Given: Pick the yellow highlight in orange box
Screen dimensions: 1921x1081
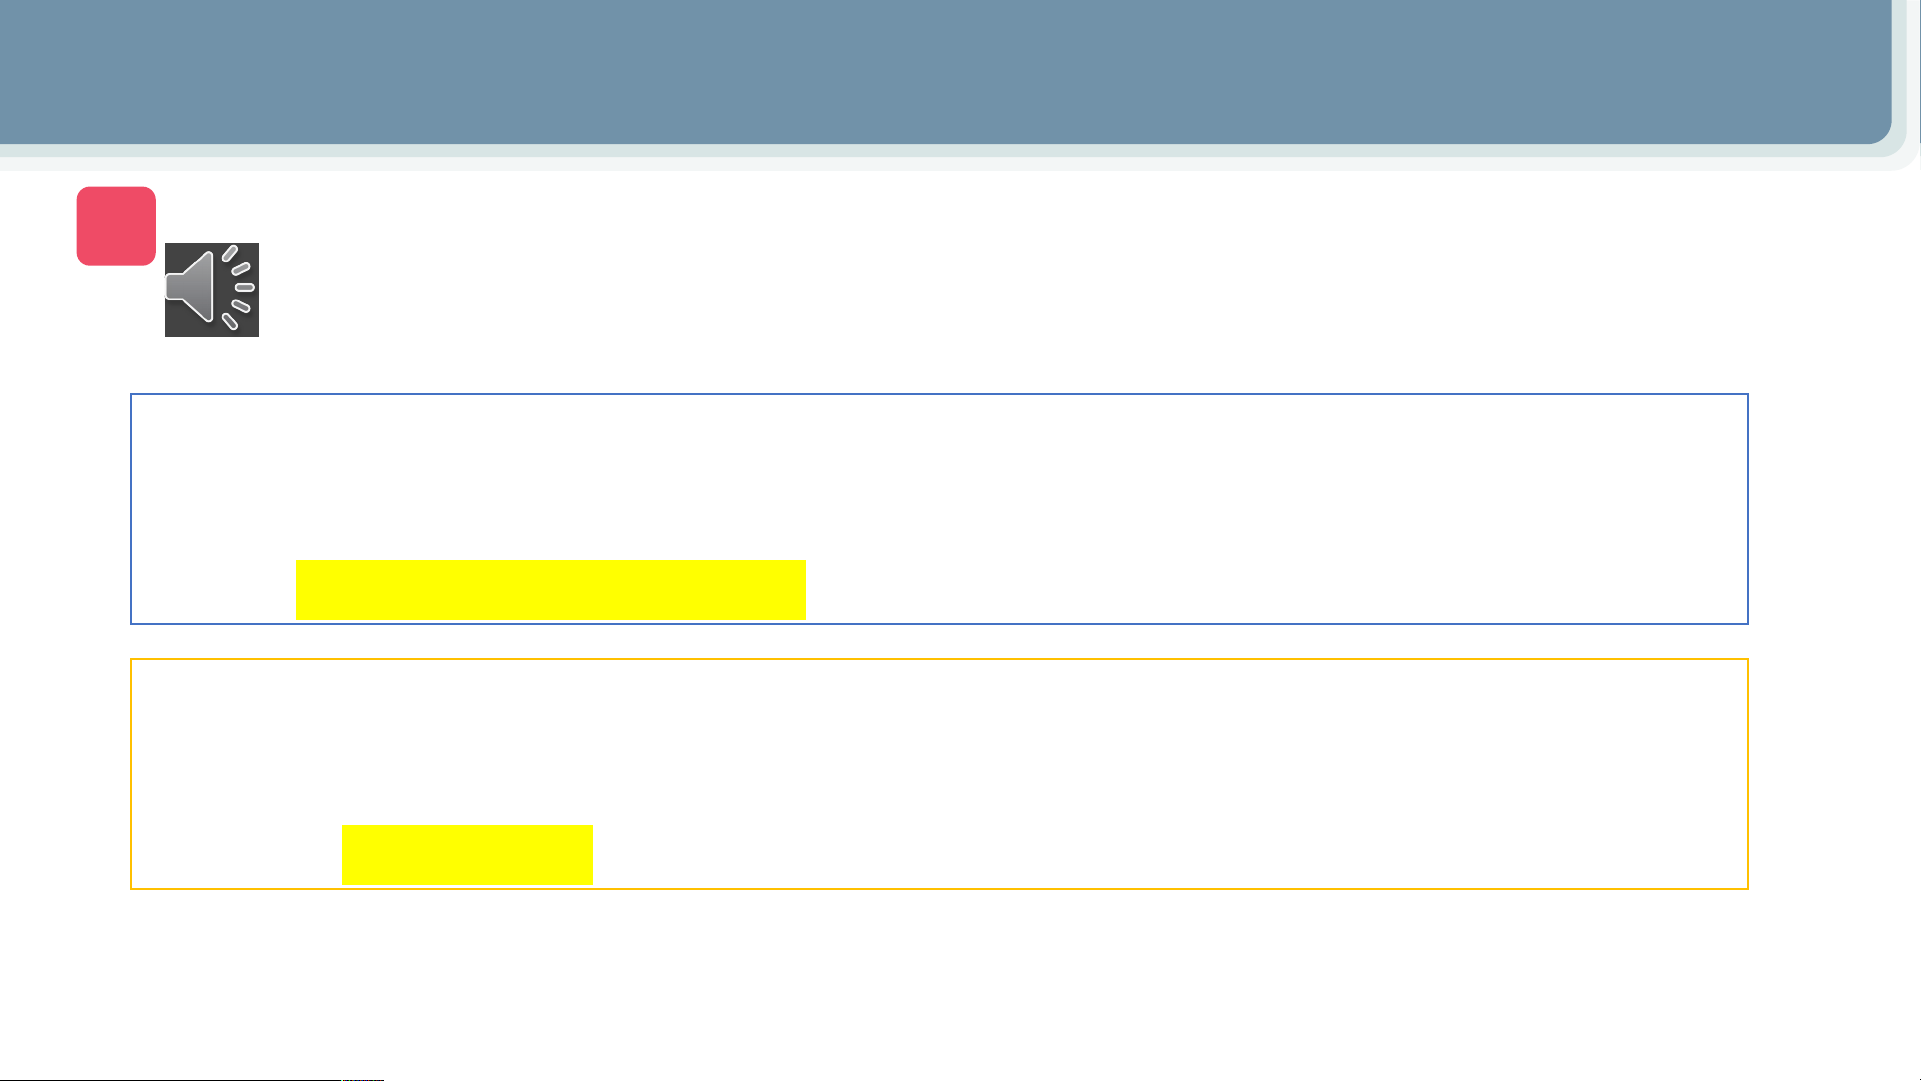Looking at the screenshot, I should (x=468, y=855).
